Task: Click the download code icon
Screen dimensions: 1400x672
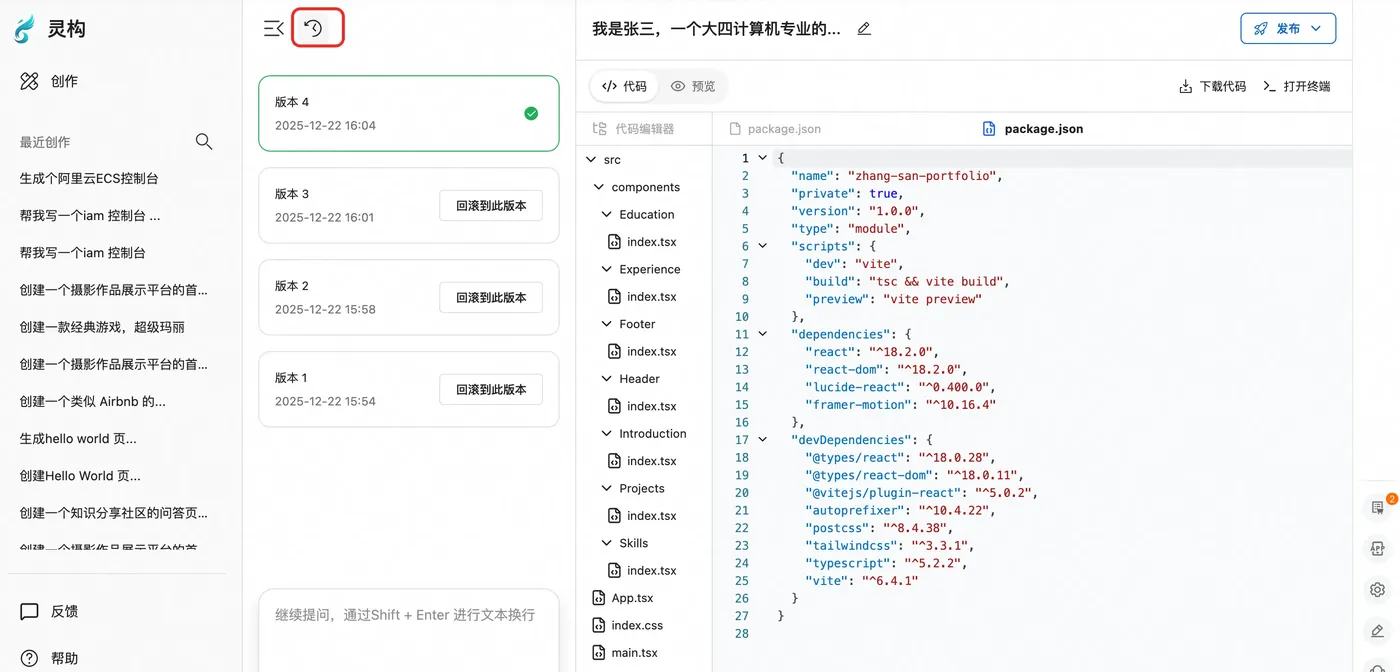Action: (1185, 87)
